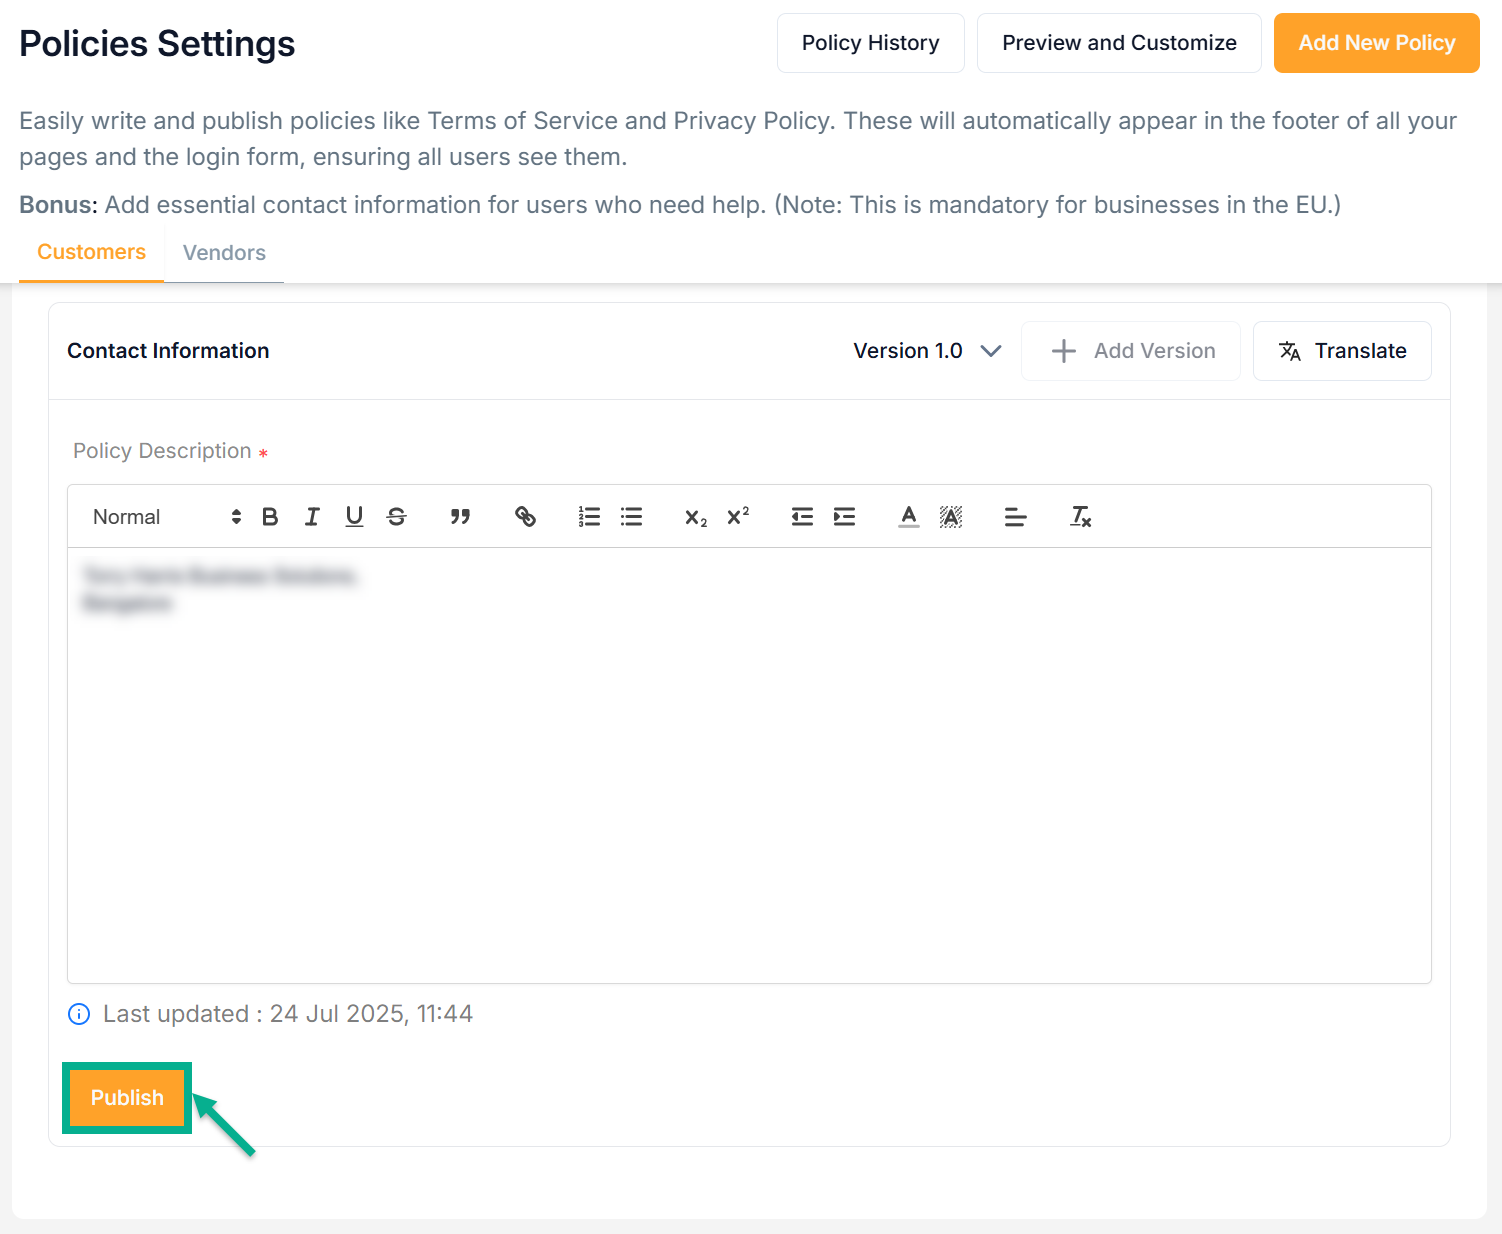
Task: Open the text color picker
Action: coord(908,517)
